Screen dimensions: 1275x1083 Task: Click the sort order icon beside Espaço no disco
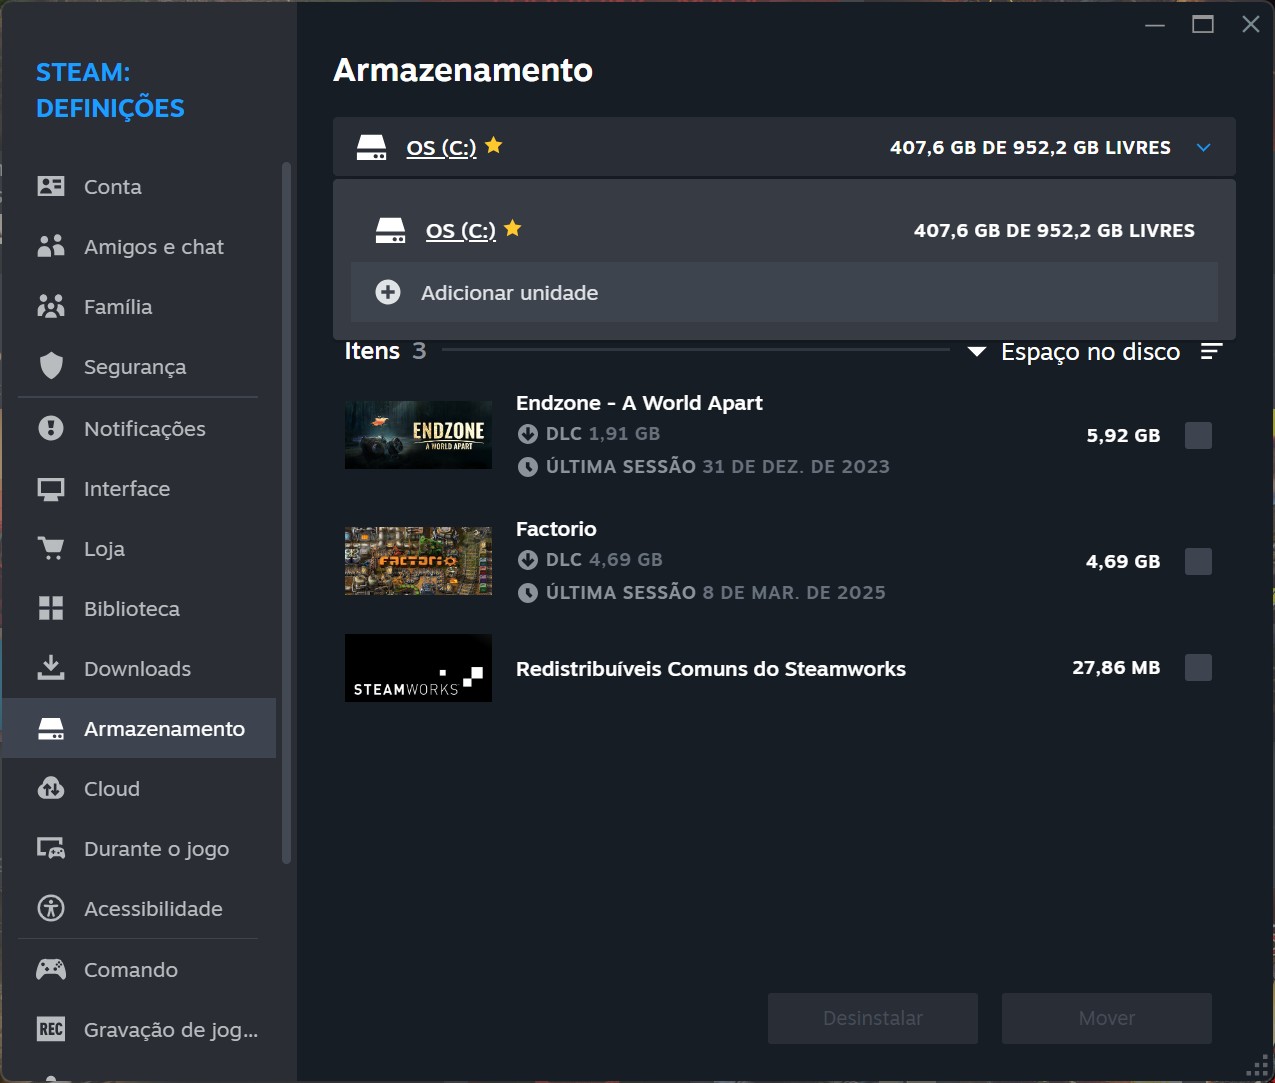tap(1211, 351)
